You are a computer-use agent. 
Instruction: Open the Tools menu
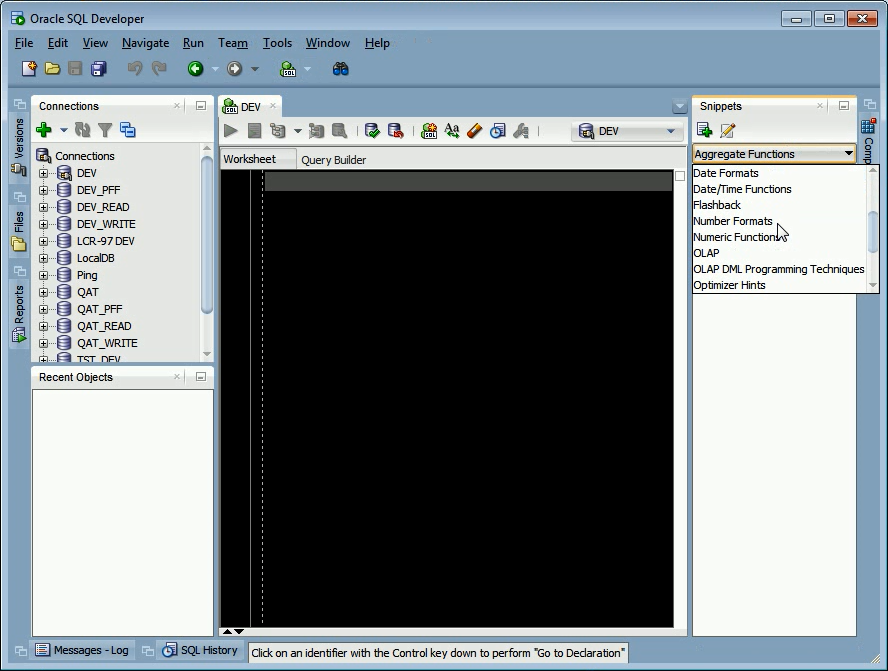point(278,43)
